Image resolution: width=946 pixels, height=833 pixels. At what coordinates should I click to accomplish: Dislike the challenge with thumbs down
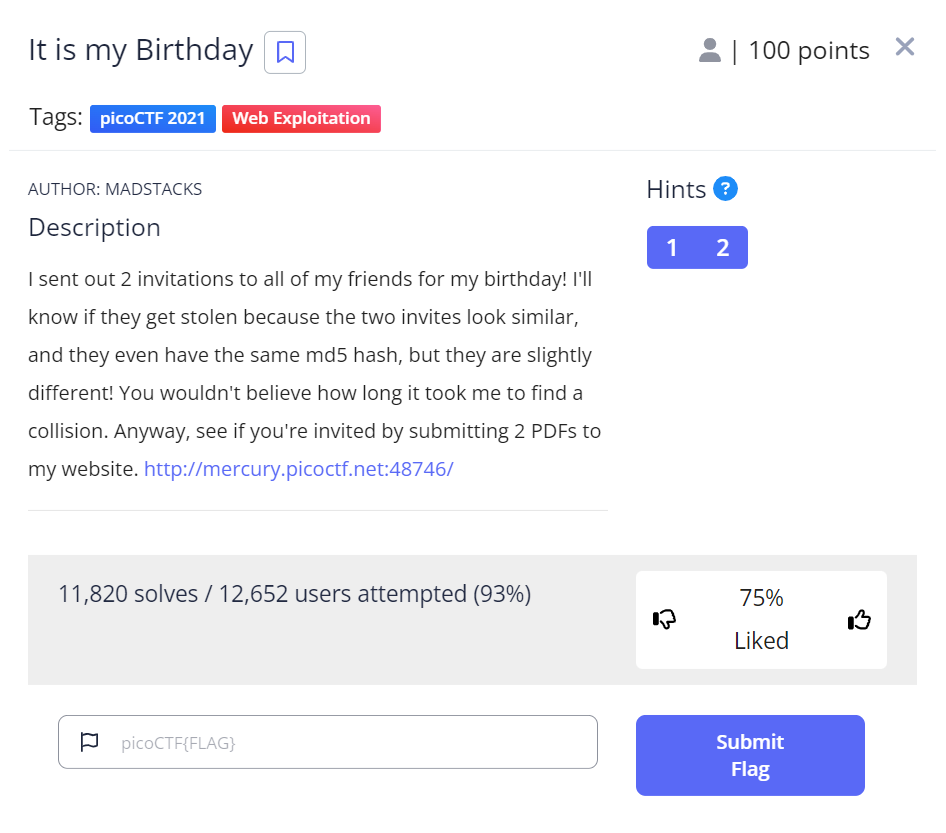664,620
